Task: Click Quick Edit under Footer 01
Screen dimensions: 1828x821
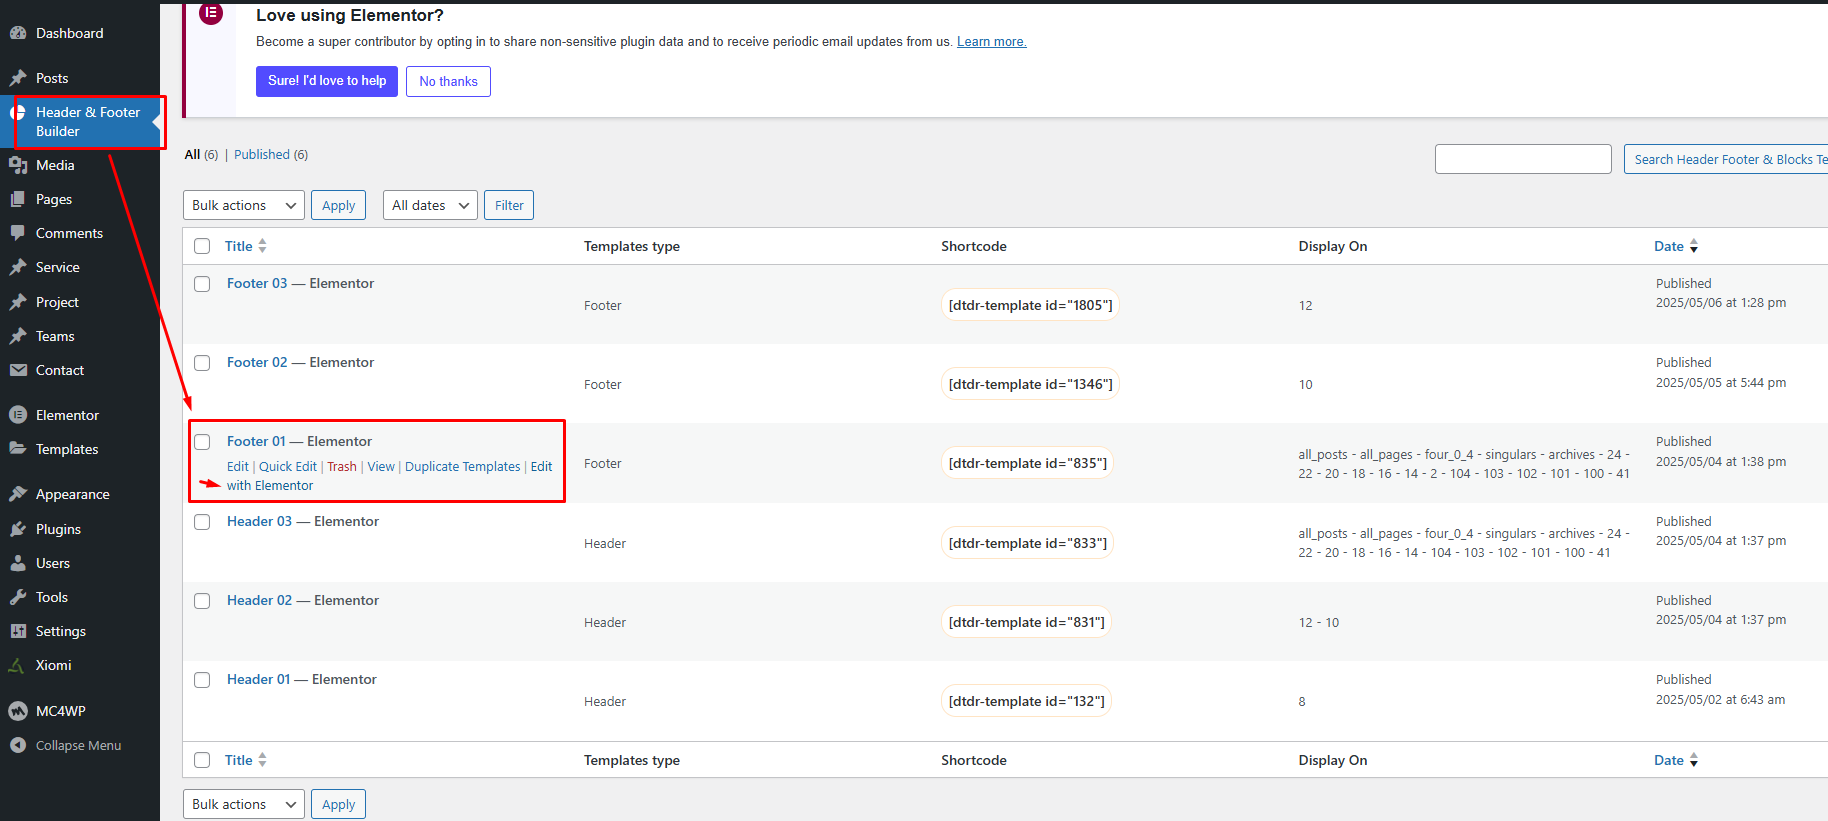Action: point(288,467)
